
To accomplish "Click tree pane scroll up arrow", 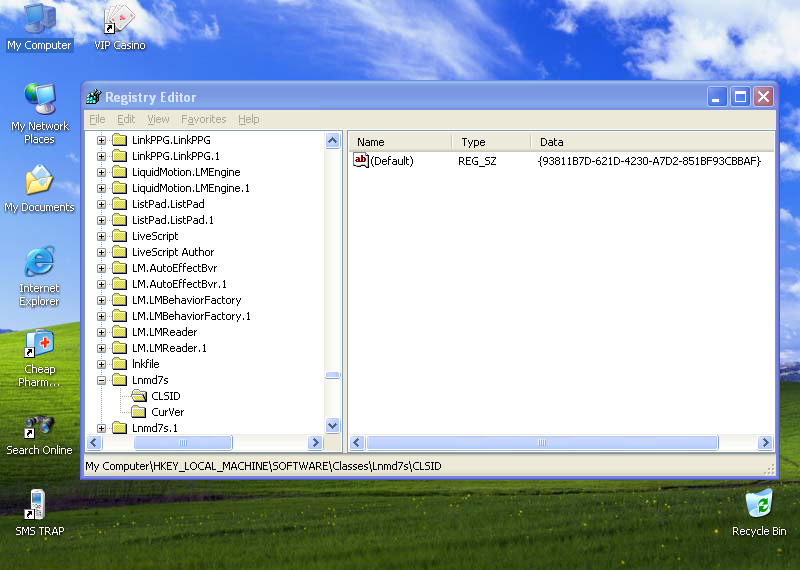I will pos(333,140).
